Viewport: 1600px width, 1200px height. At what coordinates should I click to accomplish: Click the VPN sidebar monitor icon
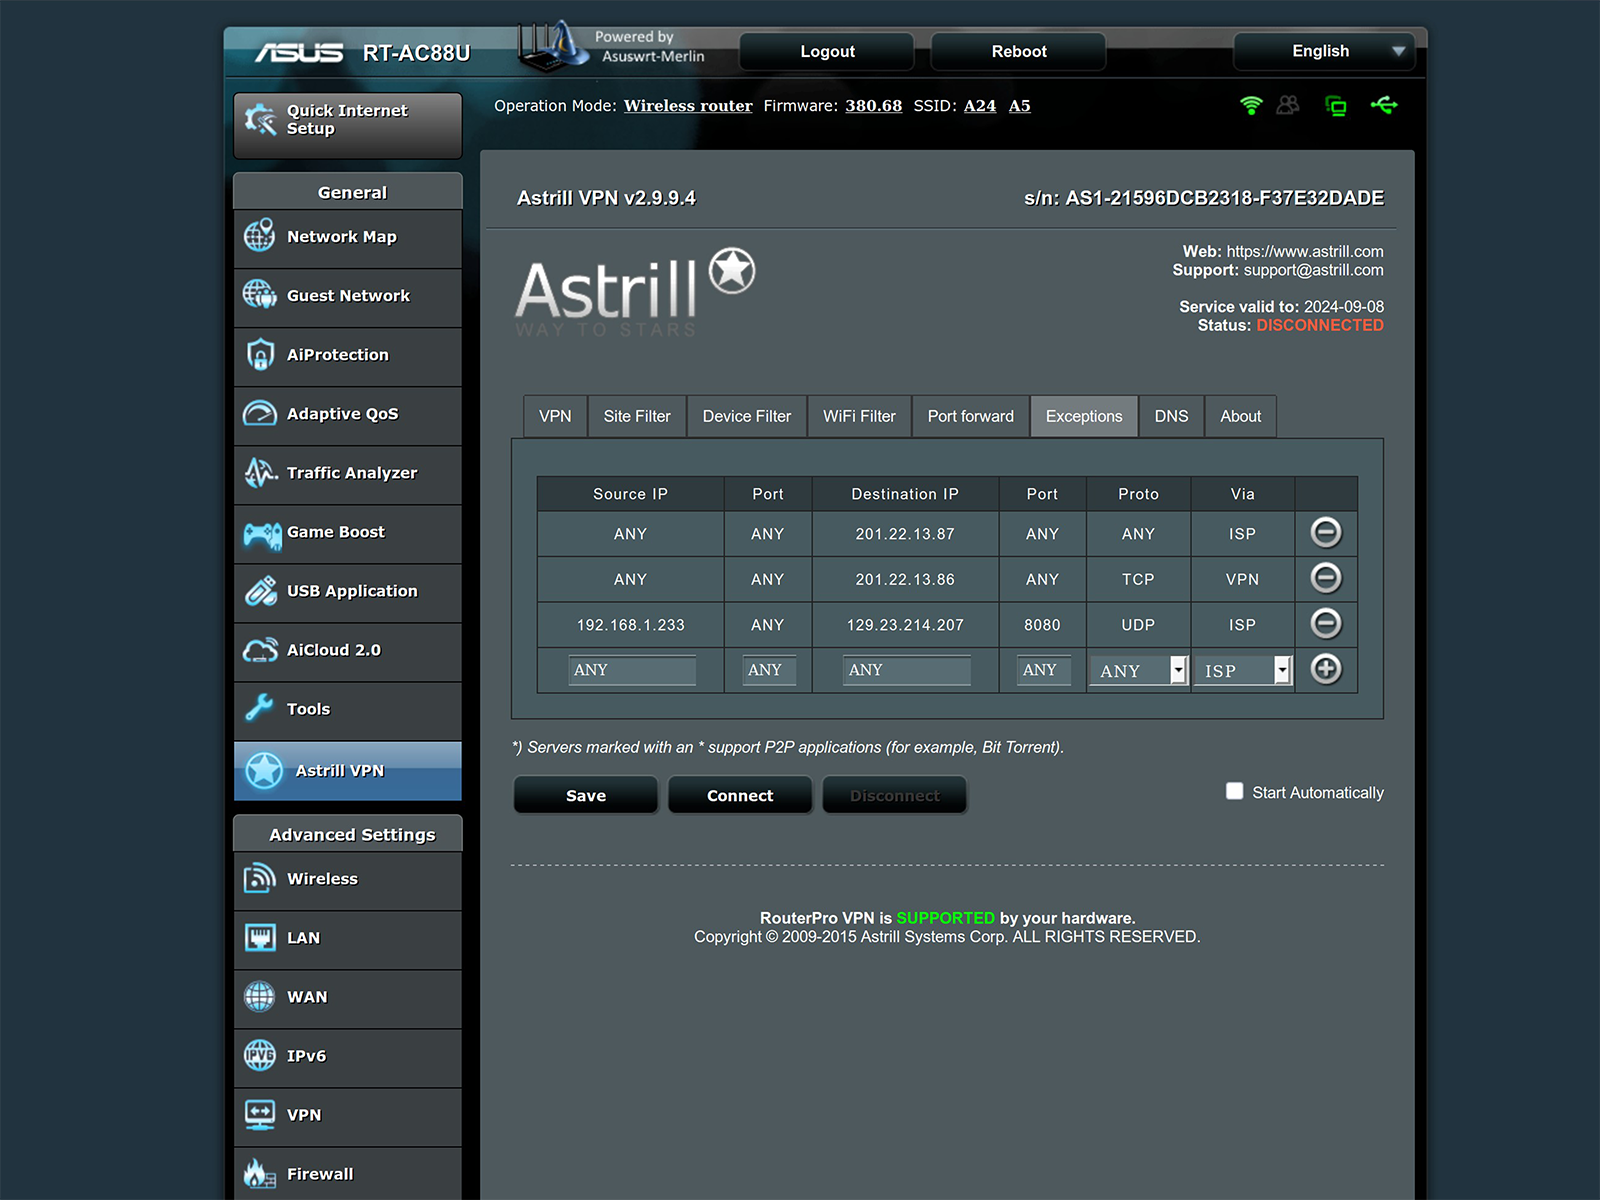tap(260, 1114)
